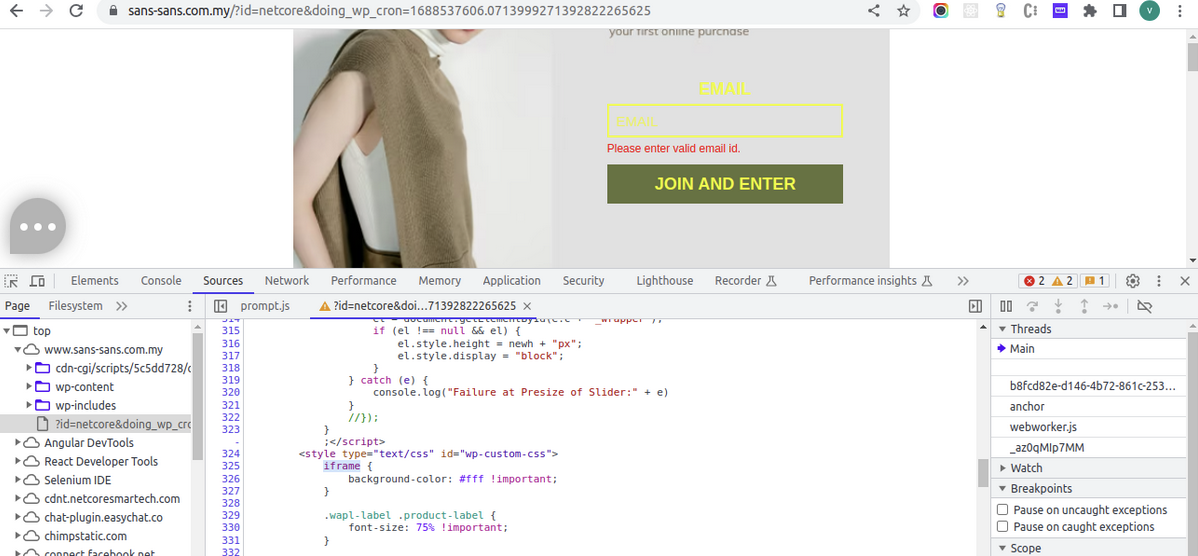This screenshot has height=556, width=1198.
Task: Enable Pause on caught exceptions
Action: (x=1002, y=527)
